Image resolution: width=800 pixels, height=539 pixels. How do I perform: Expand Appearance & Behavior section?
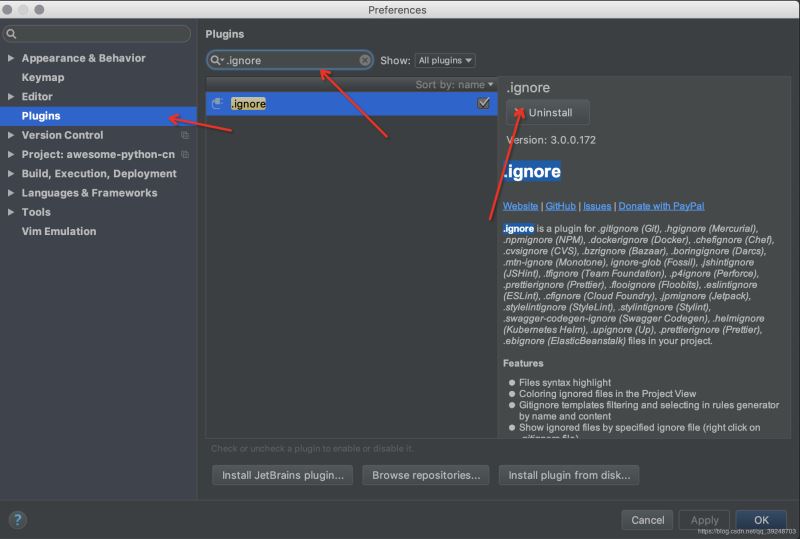point(11,58)
